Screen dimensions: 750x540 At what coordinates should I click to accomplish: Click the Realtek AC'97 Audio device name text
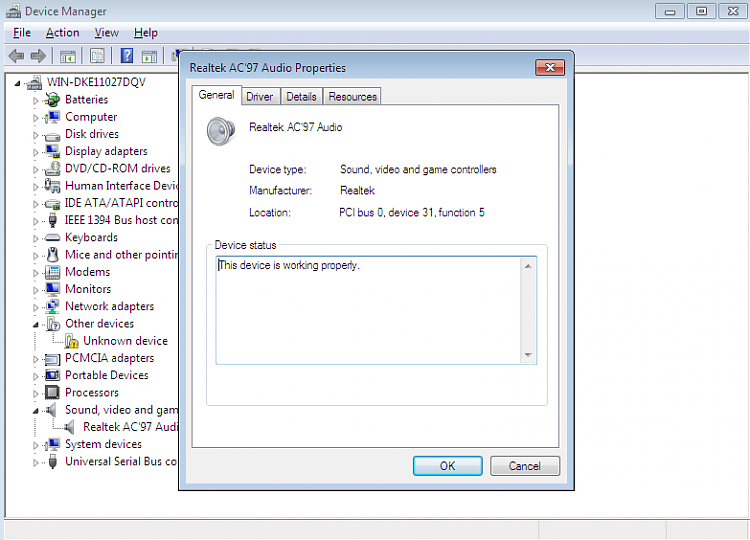click(x=296, y=127)
